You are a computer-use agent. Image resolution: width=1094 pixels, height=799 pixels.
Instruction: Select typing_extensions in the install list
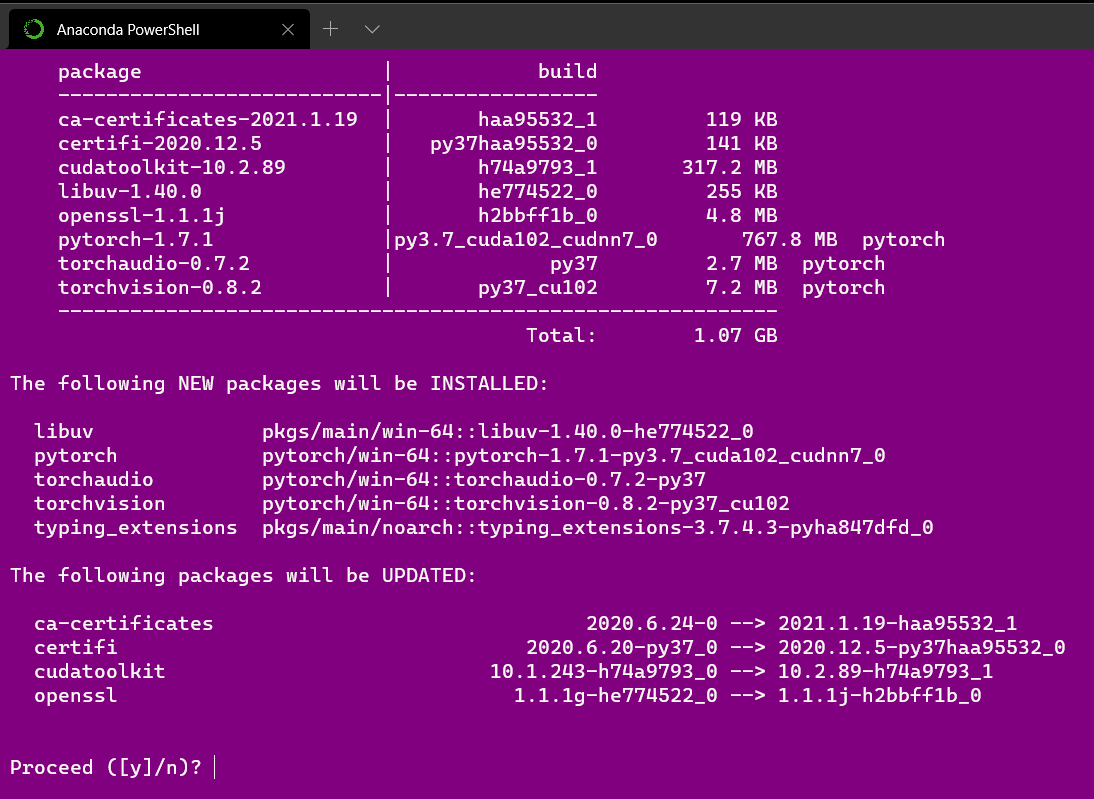click(x=135, y=527)
